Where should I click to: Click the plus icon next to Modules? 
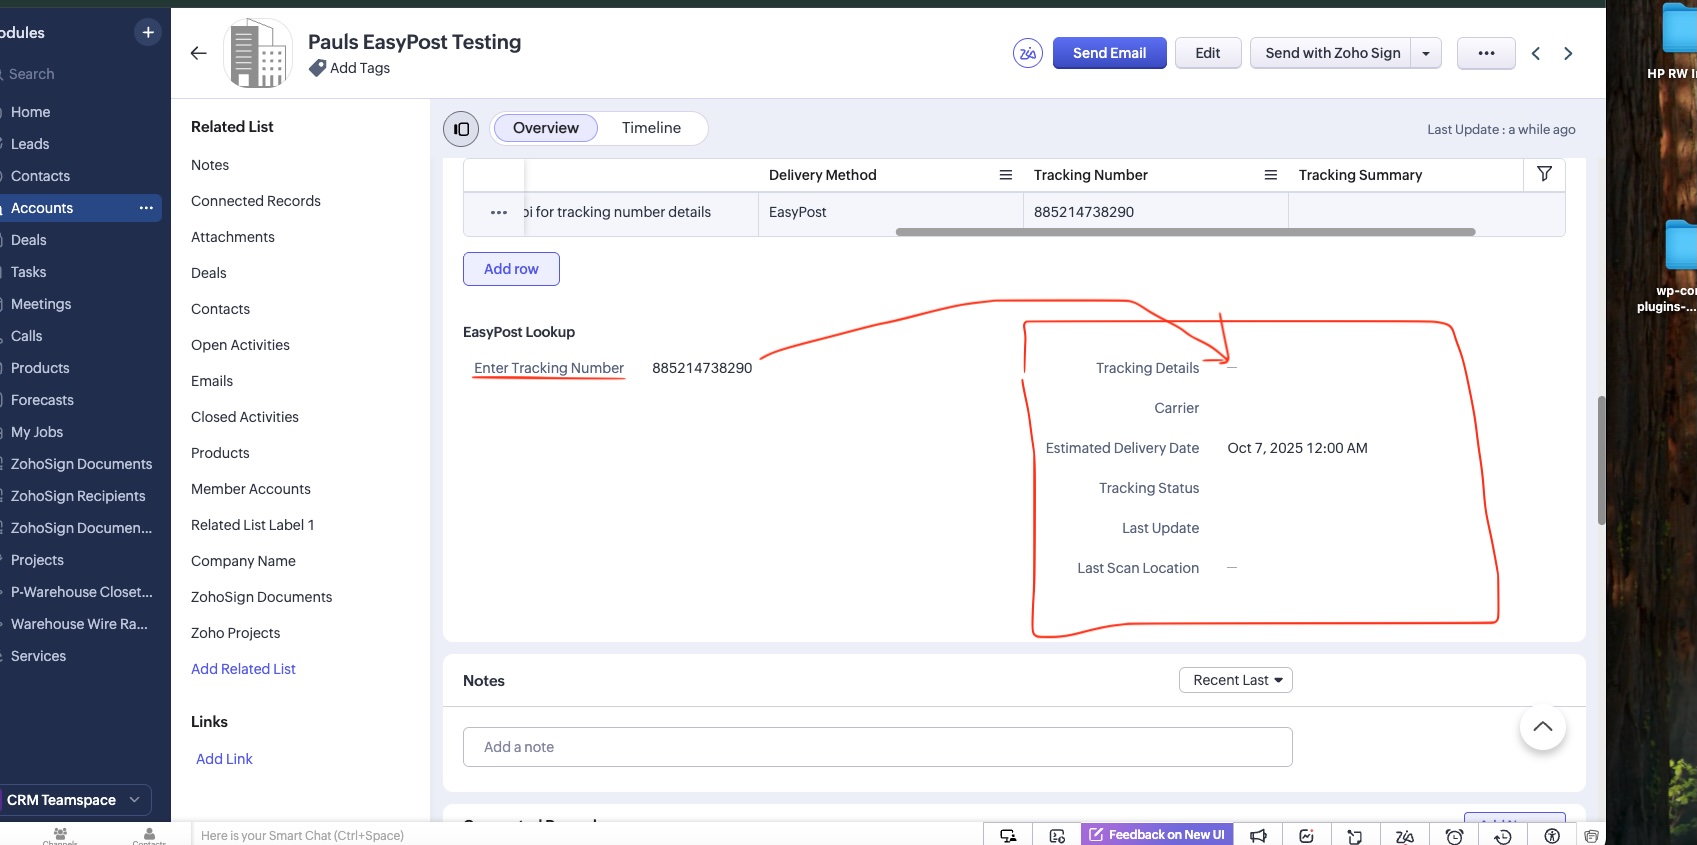[x=148, y=33]
